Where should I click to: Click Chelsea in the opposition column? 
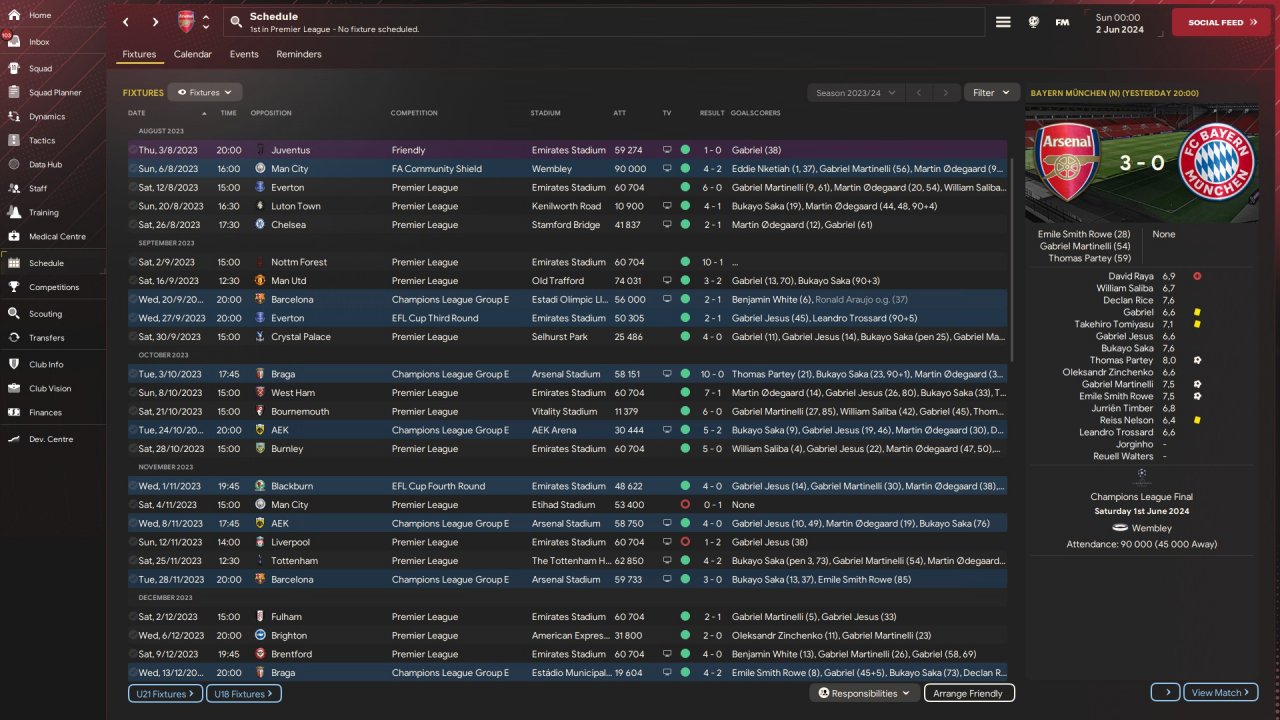tap(289, 225)
